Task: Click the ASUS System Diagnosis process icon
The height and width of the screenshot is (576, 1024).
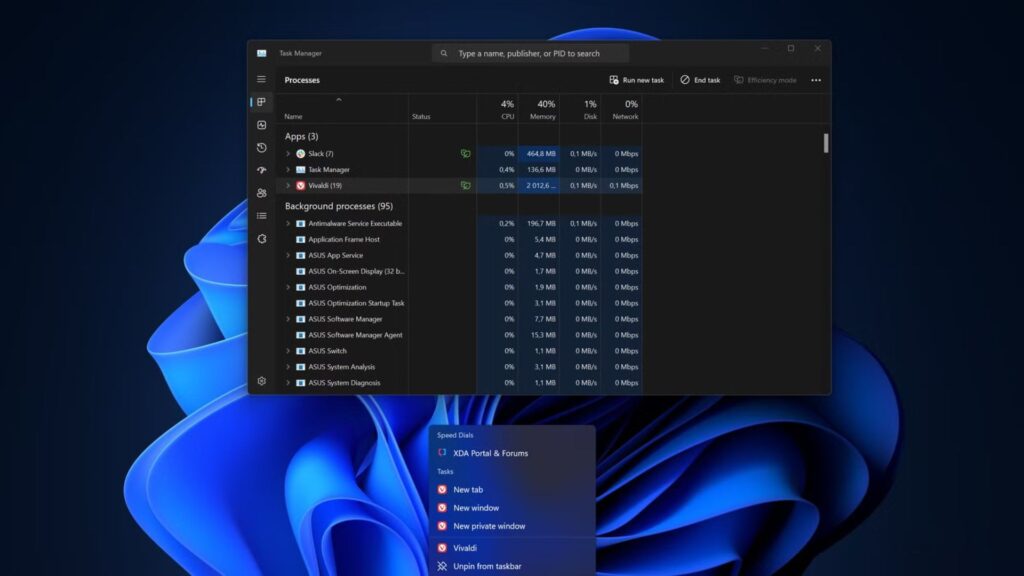Action: coord(300,383)
